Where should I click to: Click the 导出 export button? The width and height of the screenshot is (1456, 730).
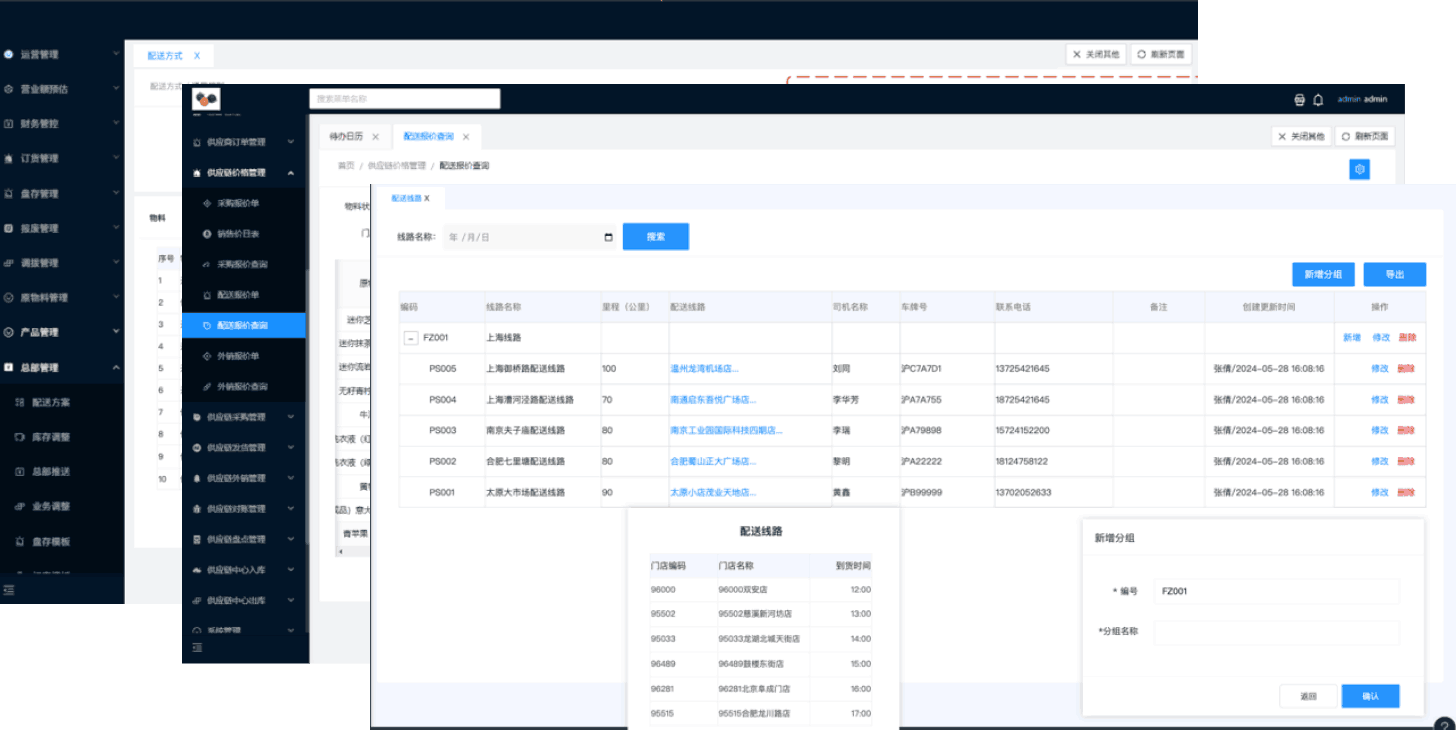coord(1394,275)
